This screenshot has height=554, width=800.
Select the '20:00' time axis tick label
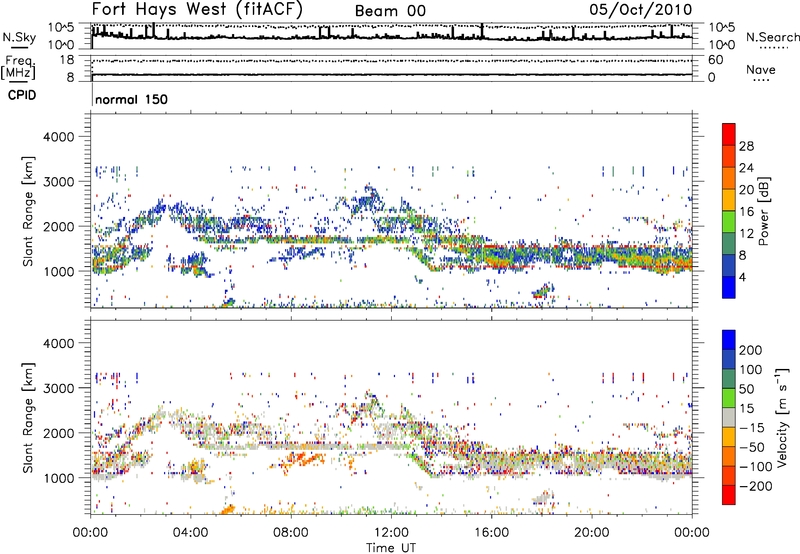[591, 533]
